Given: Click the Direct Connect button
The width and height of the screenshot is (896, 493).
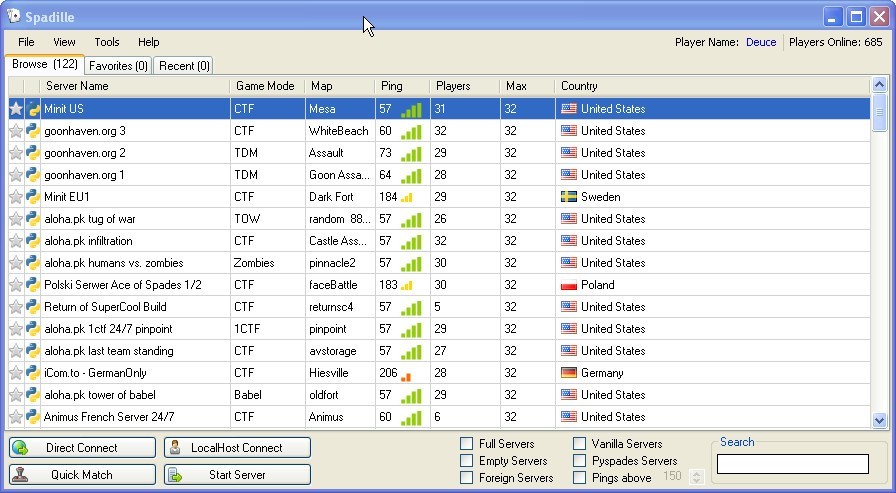Looking at the screenshot, I should (82, 448).
